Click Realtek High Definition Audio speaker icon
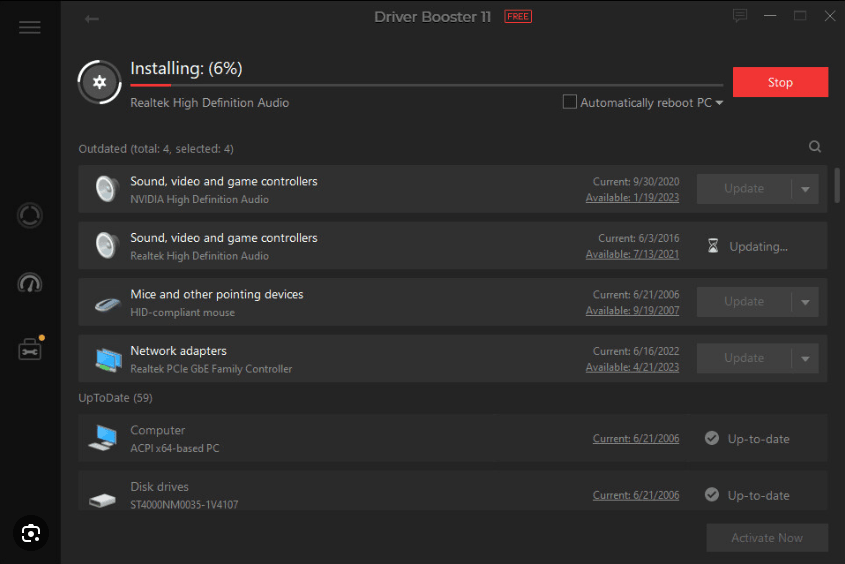 pyautogui.click(x=107, y=246)
